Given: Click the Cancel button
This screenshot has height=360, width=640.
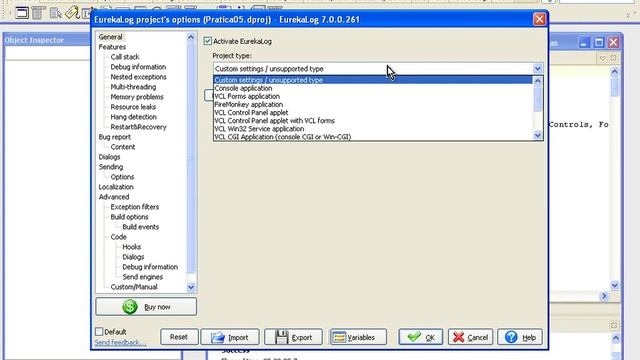Looking at the screenshot, I should pos(470,337).
